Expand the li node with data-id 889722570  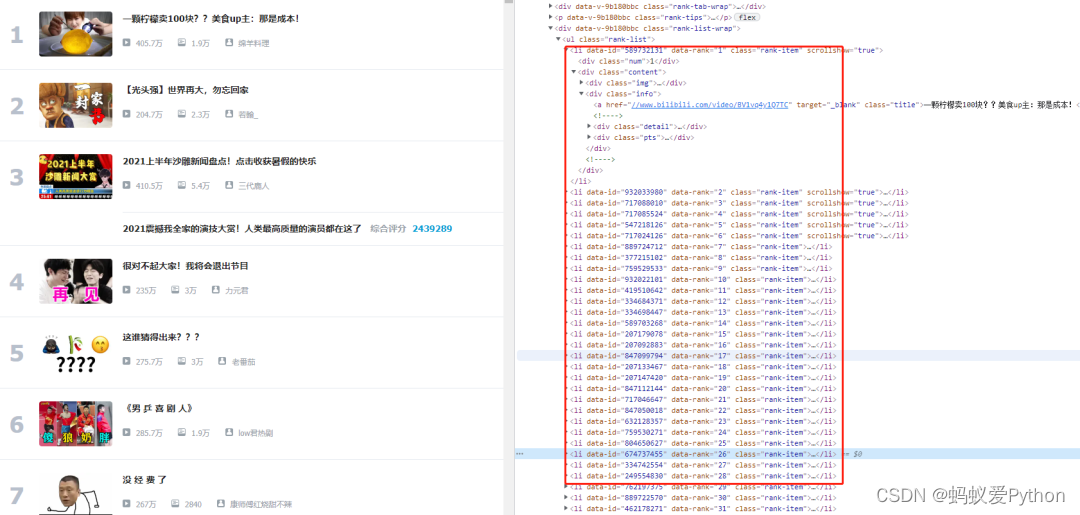pyautogui.click(x=566, y=498)
